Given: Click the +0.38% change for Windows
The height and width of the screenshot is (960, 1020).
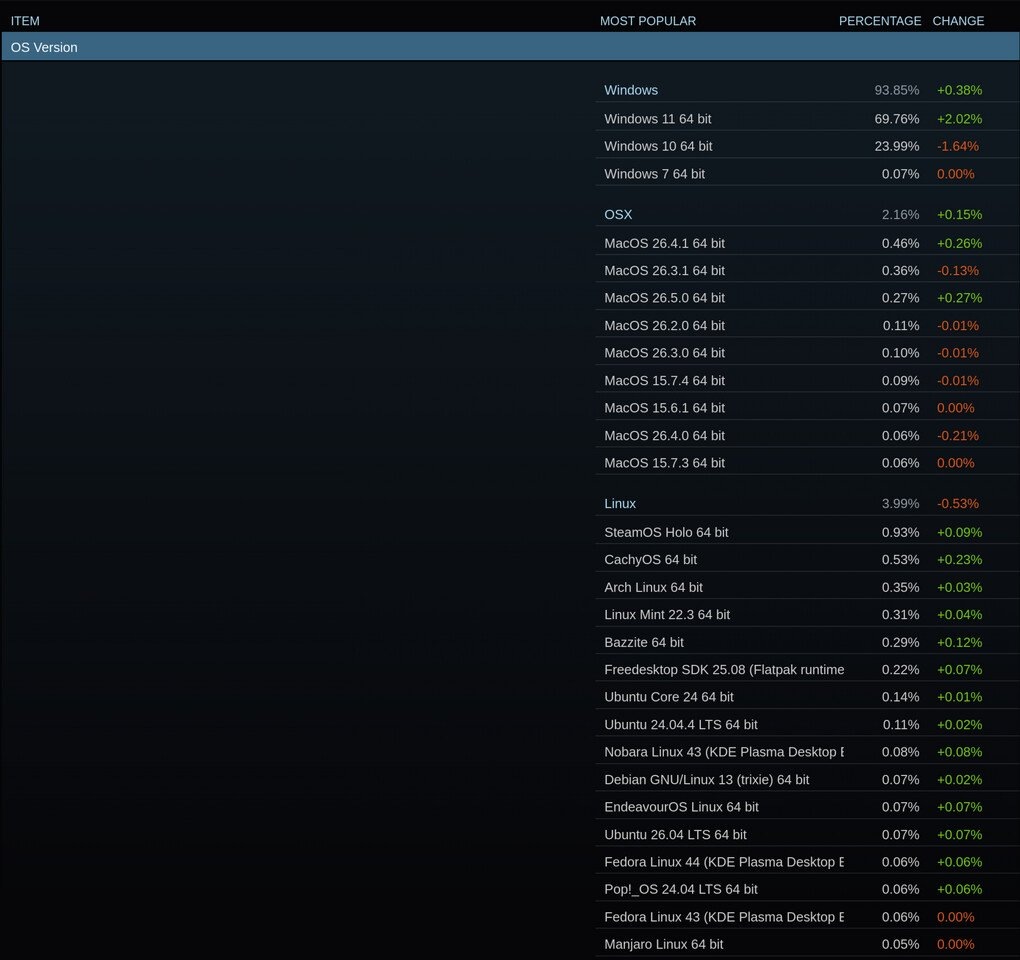Looking at the screenshot, I should (960, 90).
